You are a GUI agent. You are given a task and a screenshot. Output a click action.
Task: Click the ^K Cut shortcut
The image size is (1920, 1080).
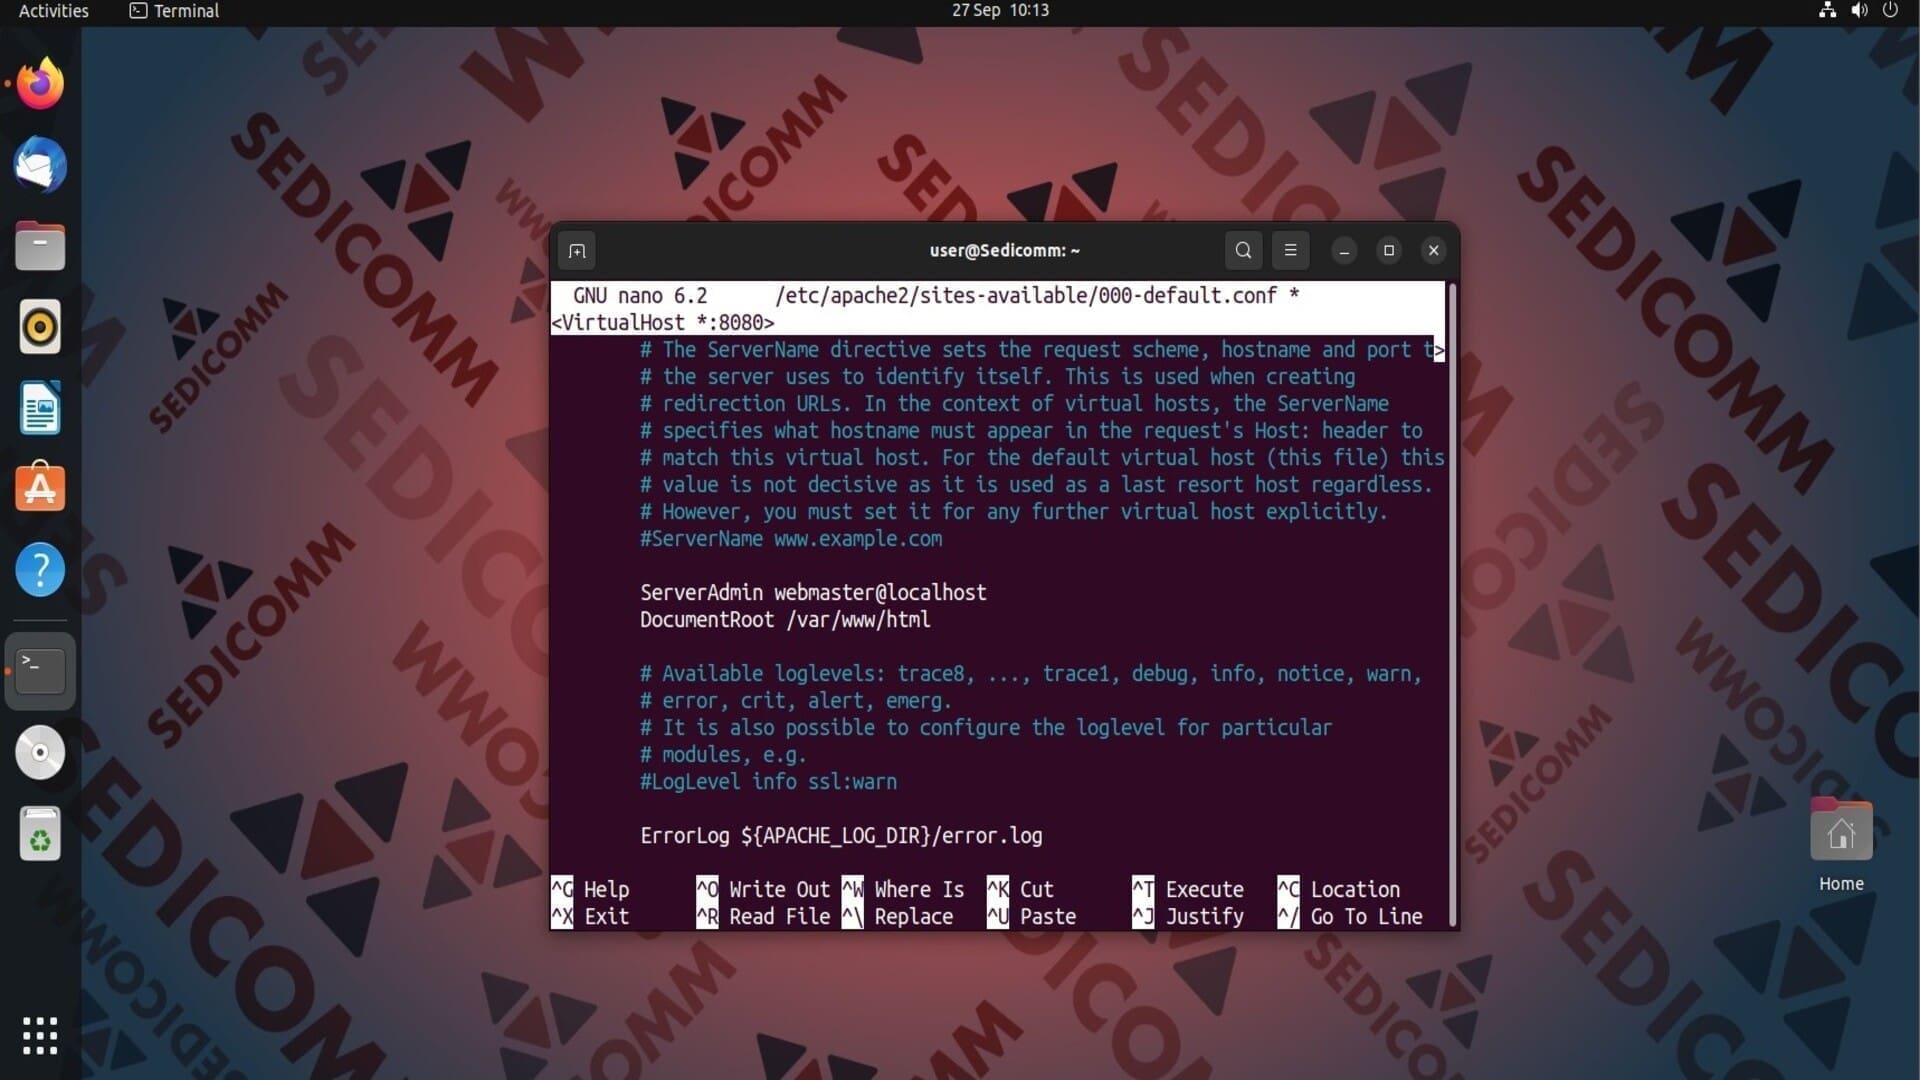pos(1020,889)
